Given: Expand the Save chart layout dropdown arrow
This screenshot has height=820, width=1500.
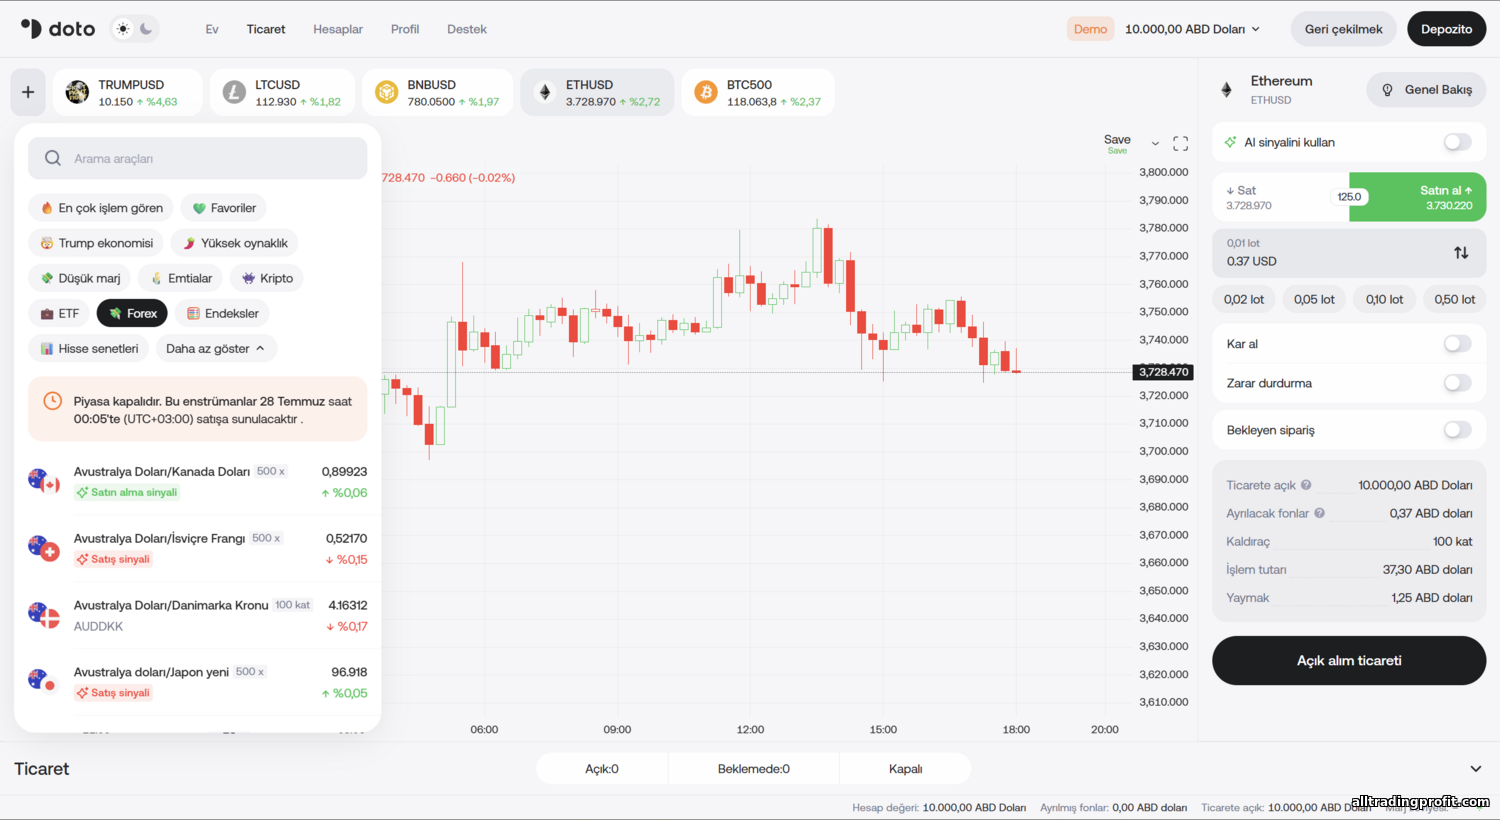Looking at the screenshot, I should [x=1155, y=144].
